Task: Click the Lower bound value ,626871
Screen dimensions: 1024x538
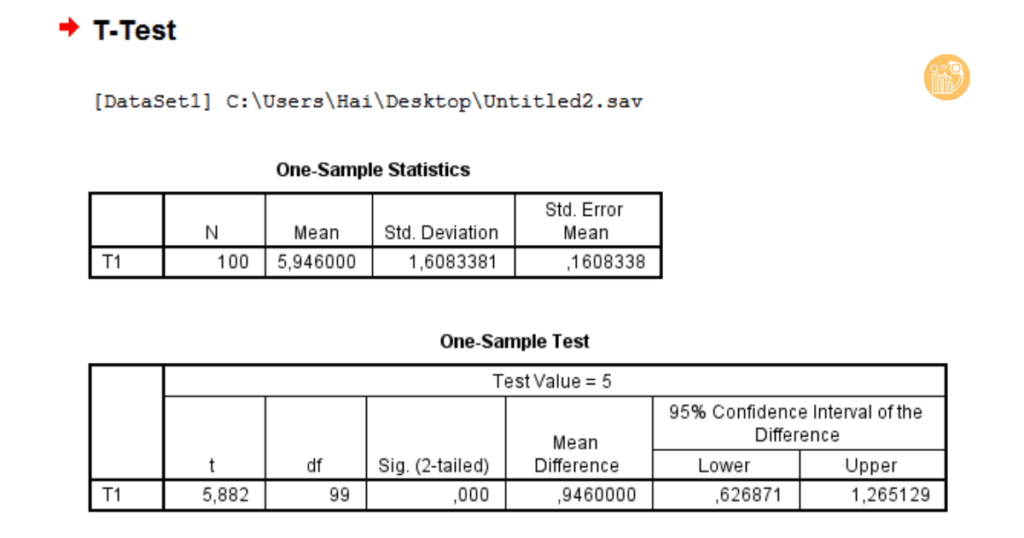Action: coord(746,495)
